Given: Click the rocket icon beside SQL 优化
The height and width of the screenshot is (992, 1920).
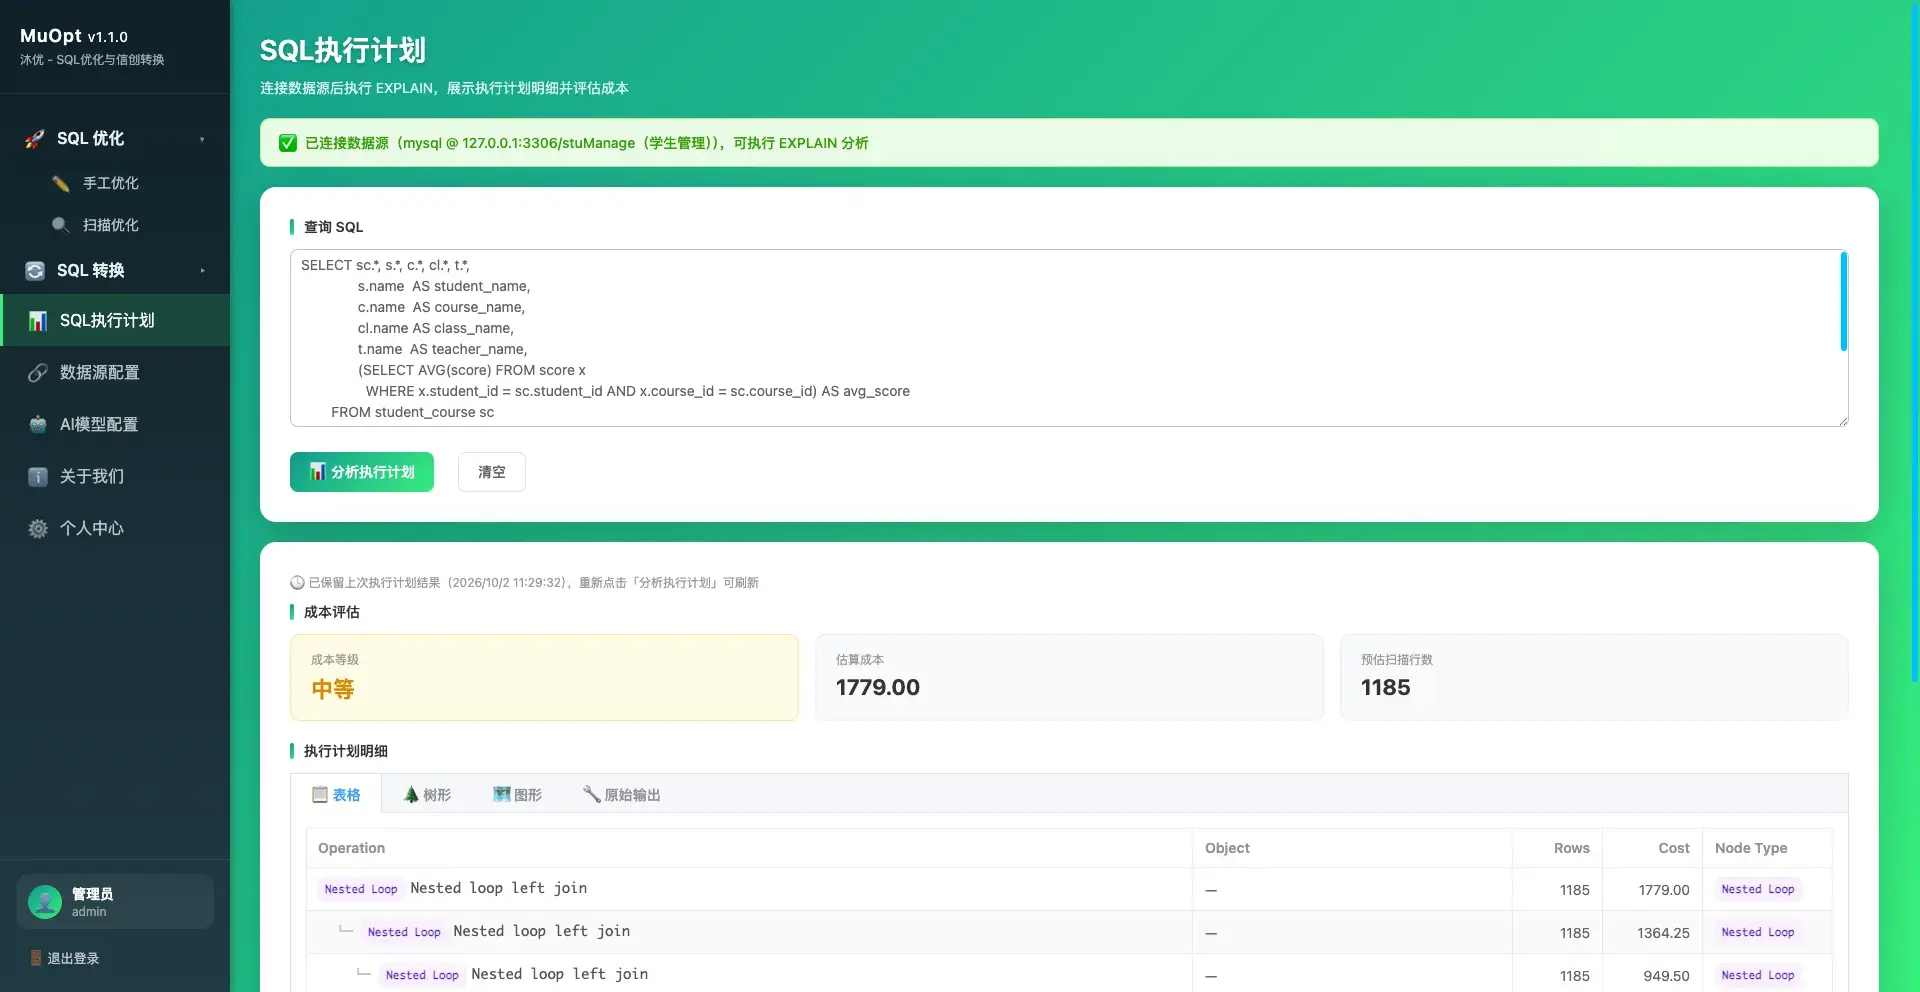Looking at the screenshot, I should coord(35,139).
